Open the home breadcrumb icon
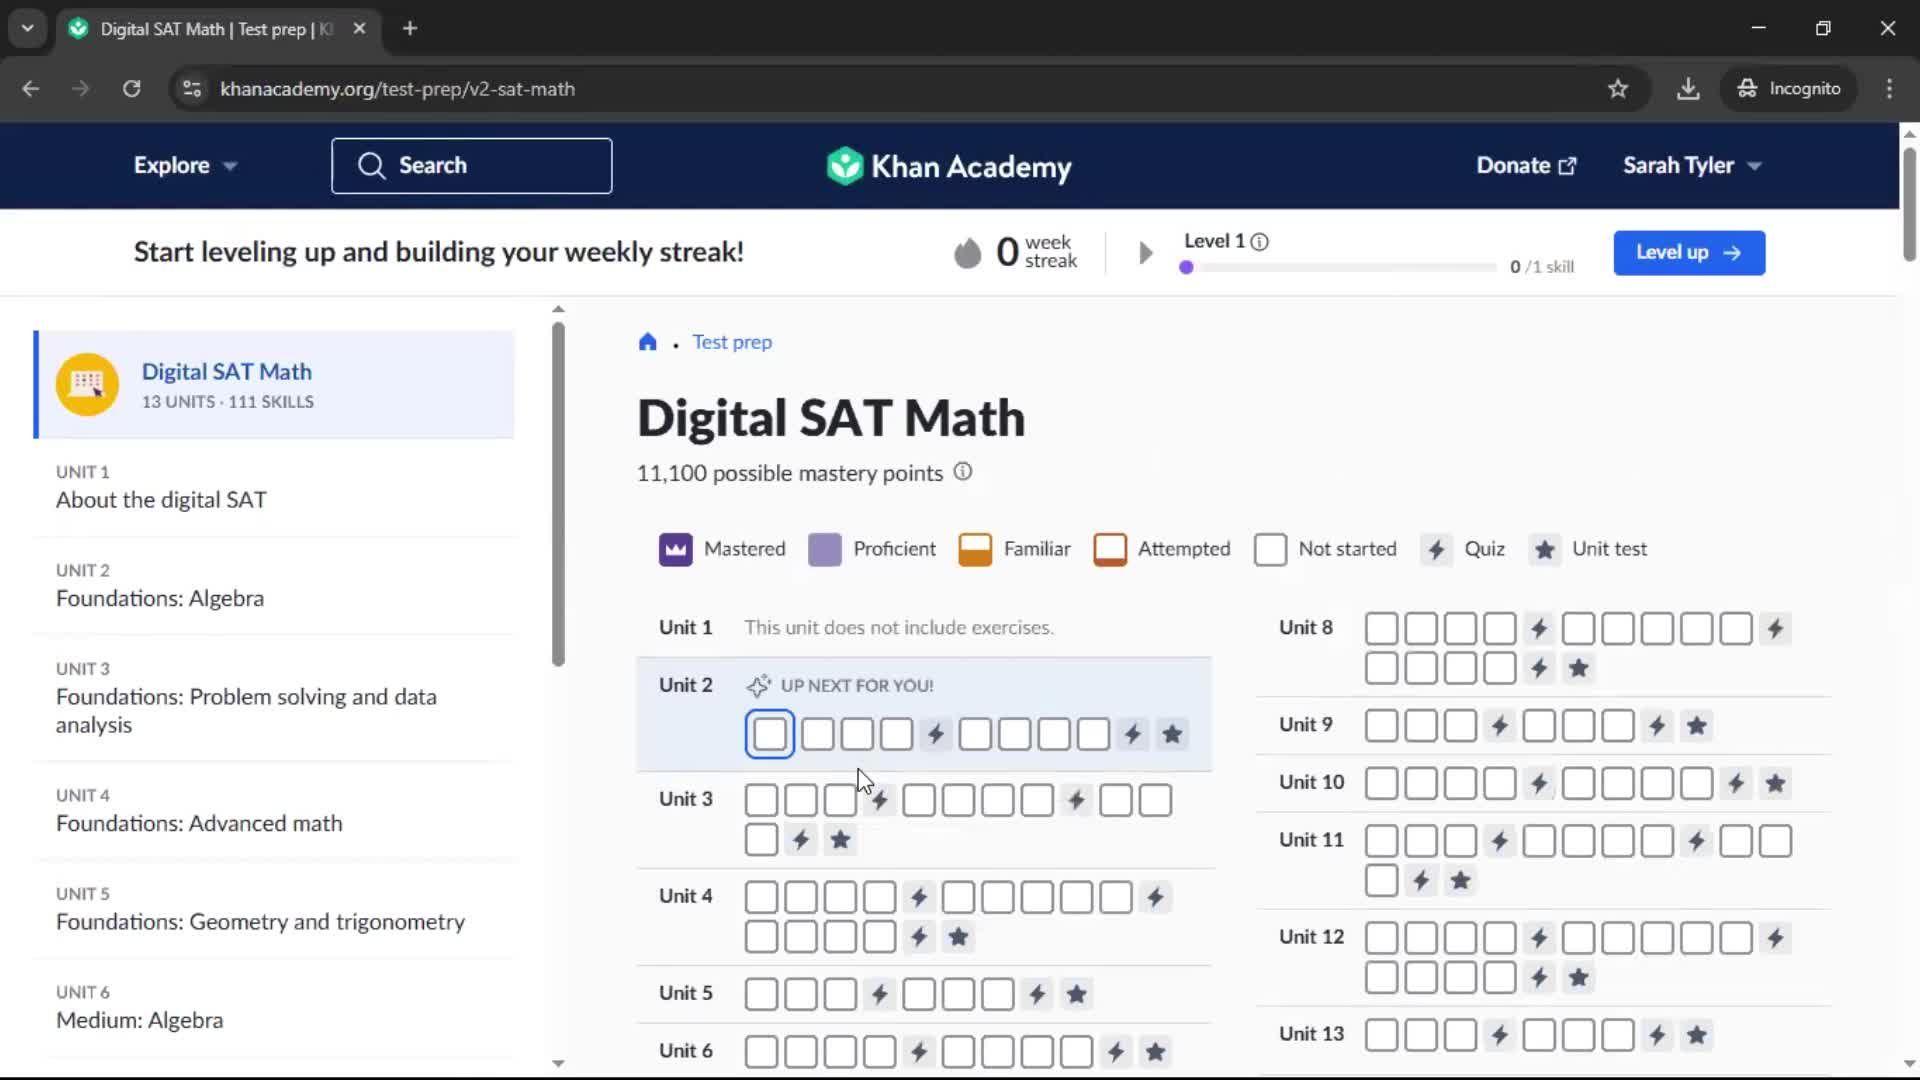1920x1080 pixels. [648, 342]
